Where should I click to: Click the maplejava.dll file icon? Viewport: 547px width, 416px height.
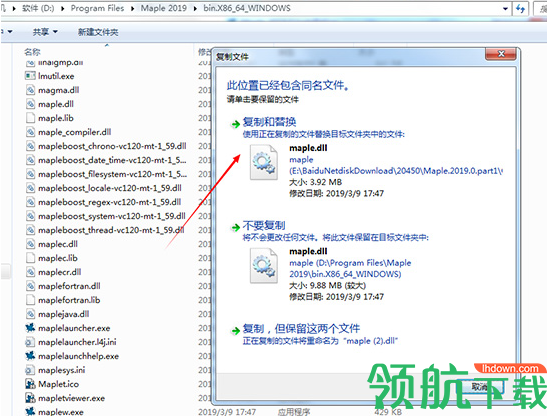pos(30,314)
